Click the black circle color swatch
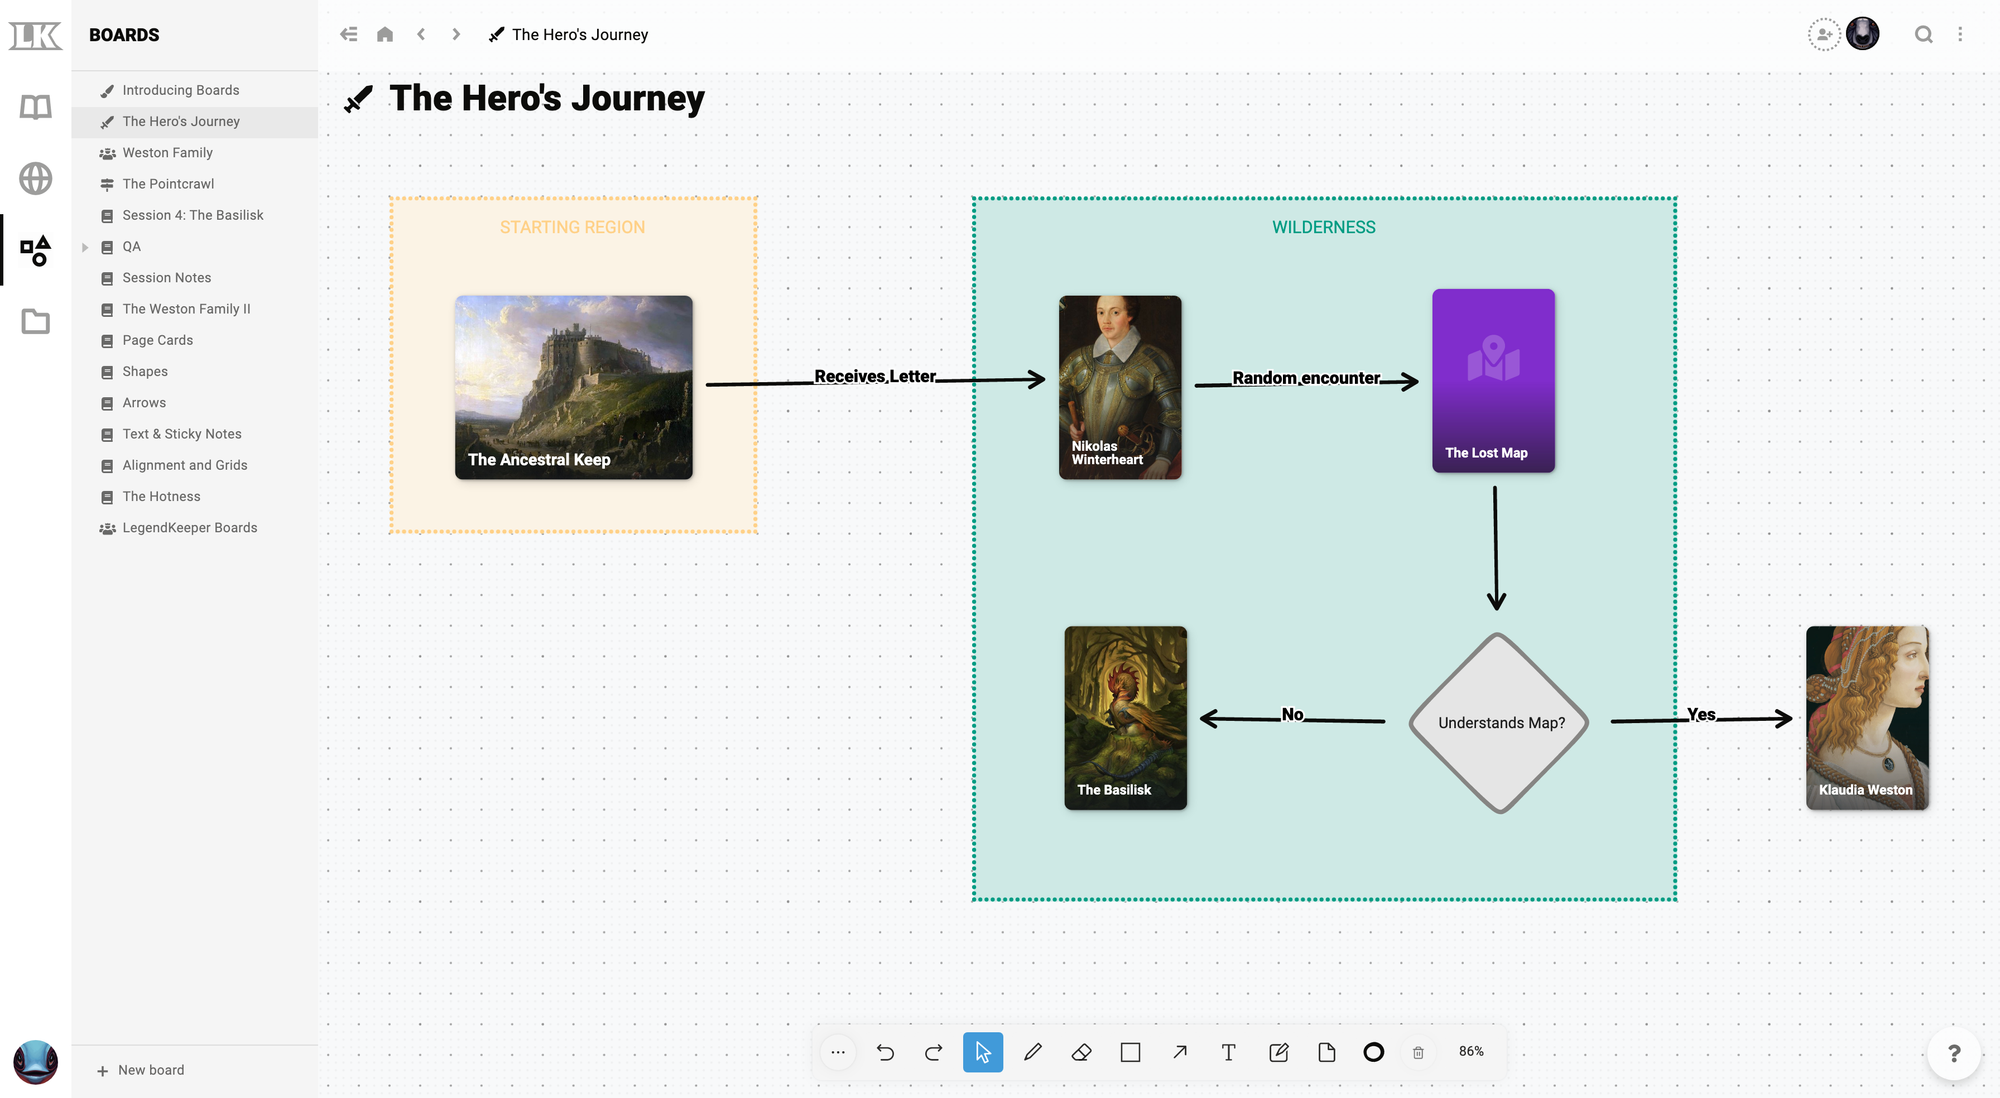 tap(1373, 1052)
